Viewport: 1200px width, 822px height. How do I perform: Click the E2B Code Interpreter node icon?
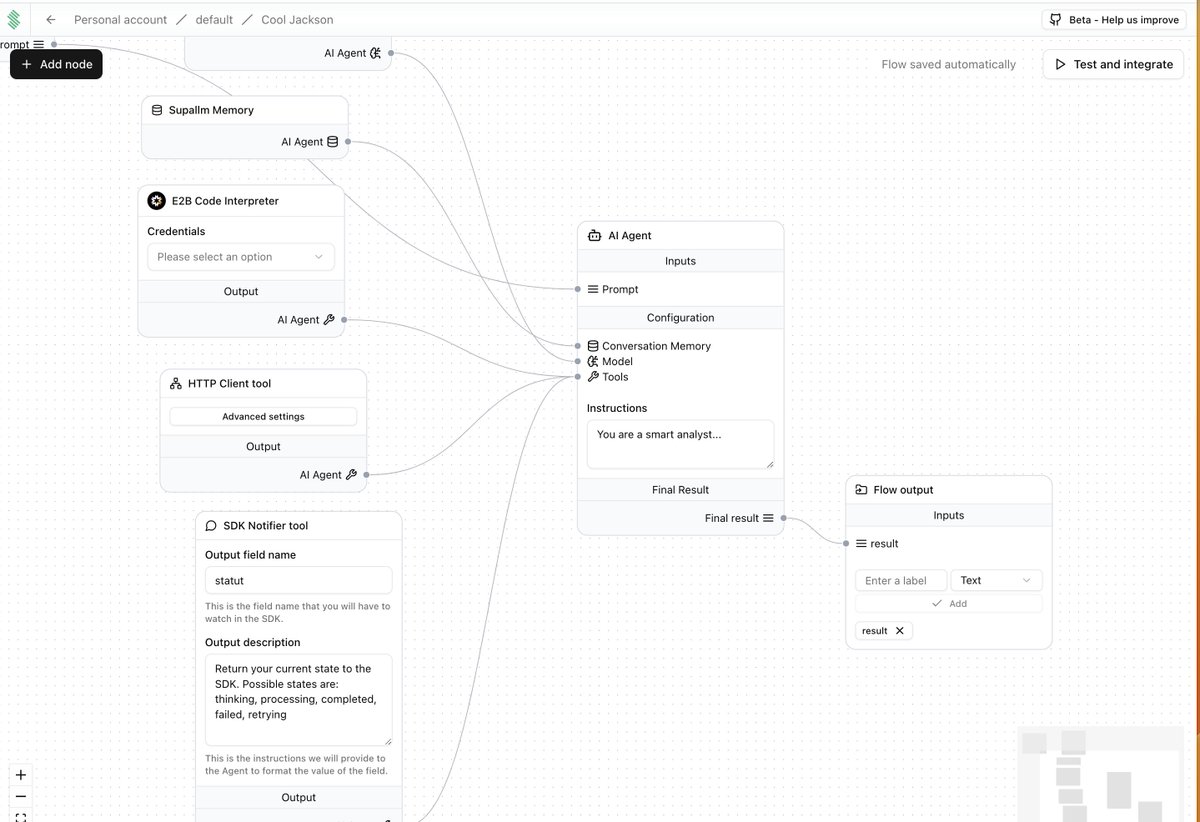pos(157,200)
